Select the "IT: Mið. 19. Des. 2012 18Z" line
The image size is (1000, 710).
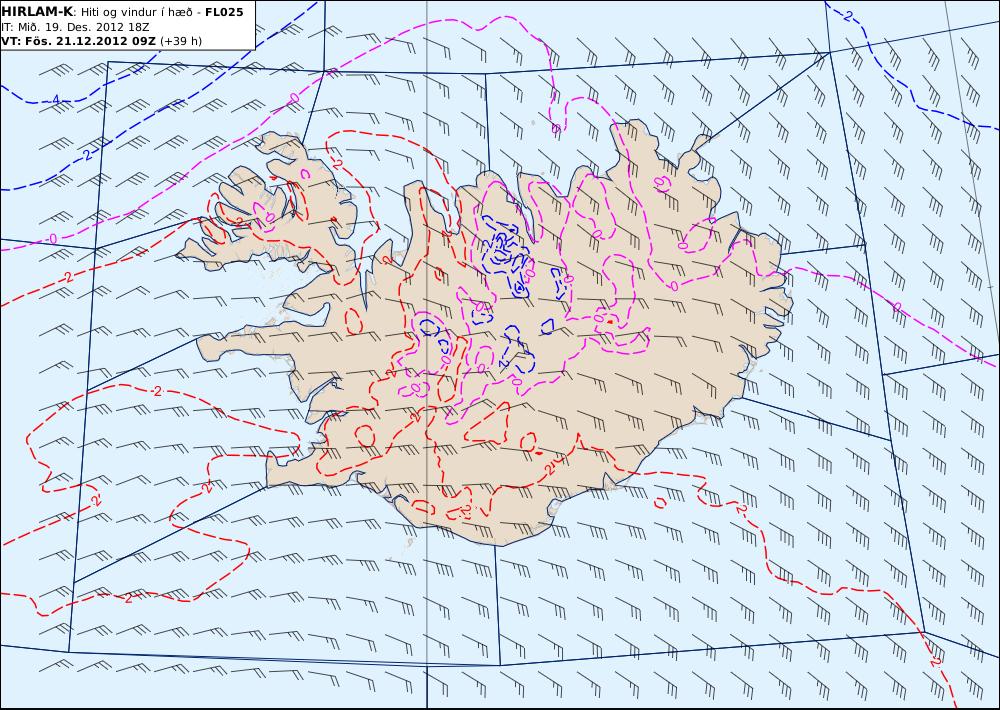point(75,27)
